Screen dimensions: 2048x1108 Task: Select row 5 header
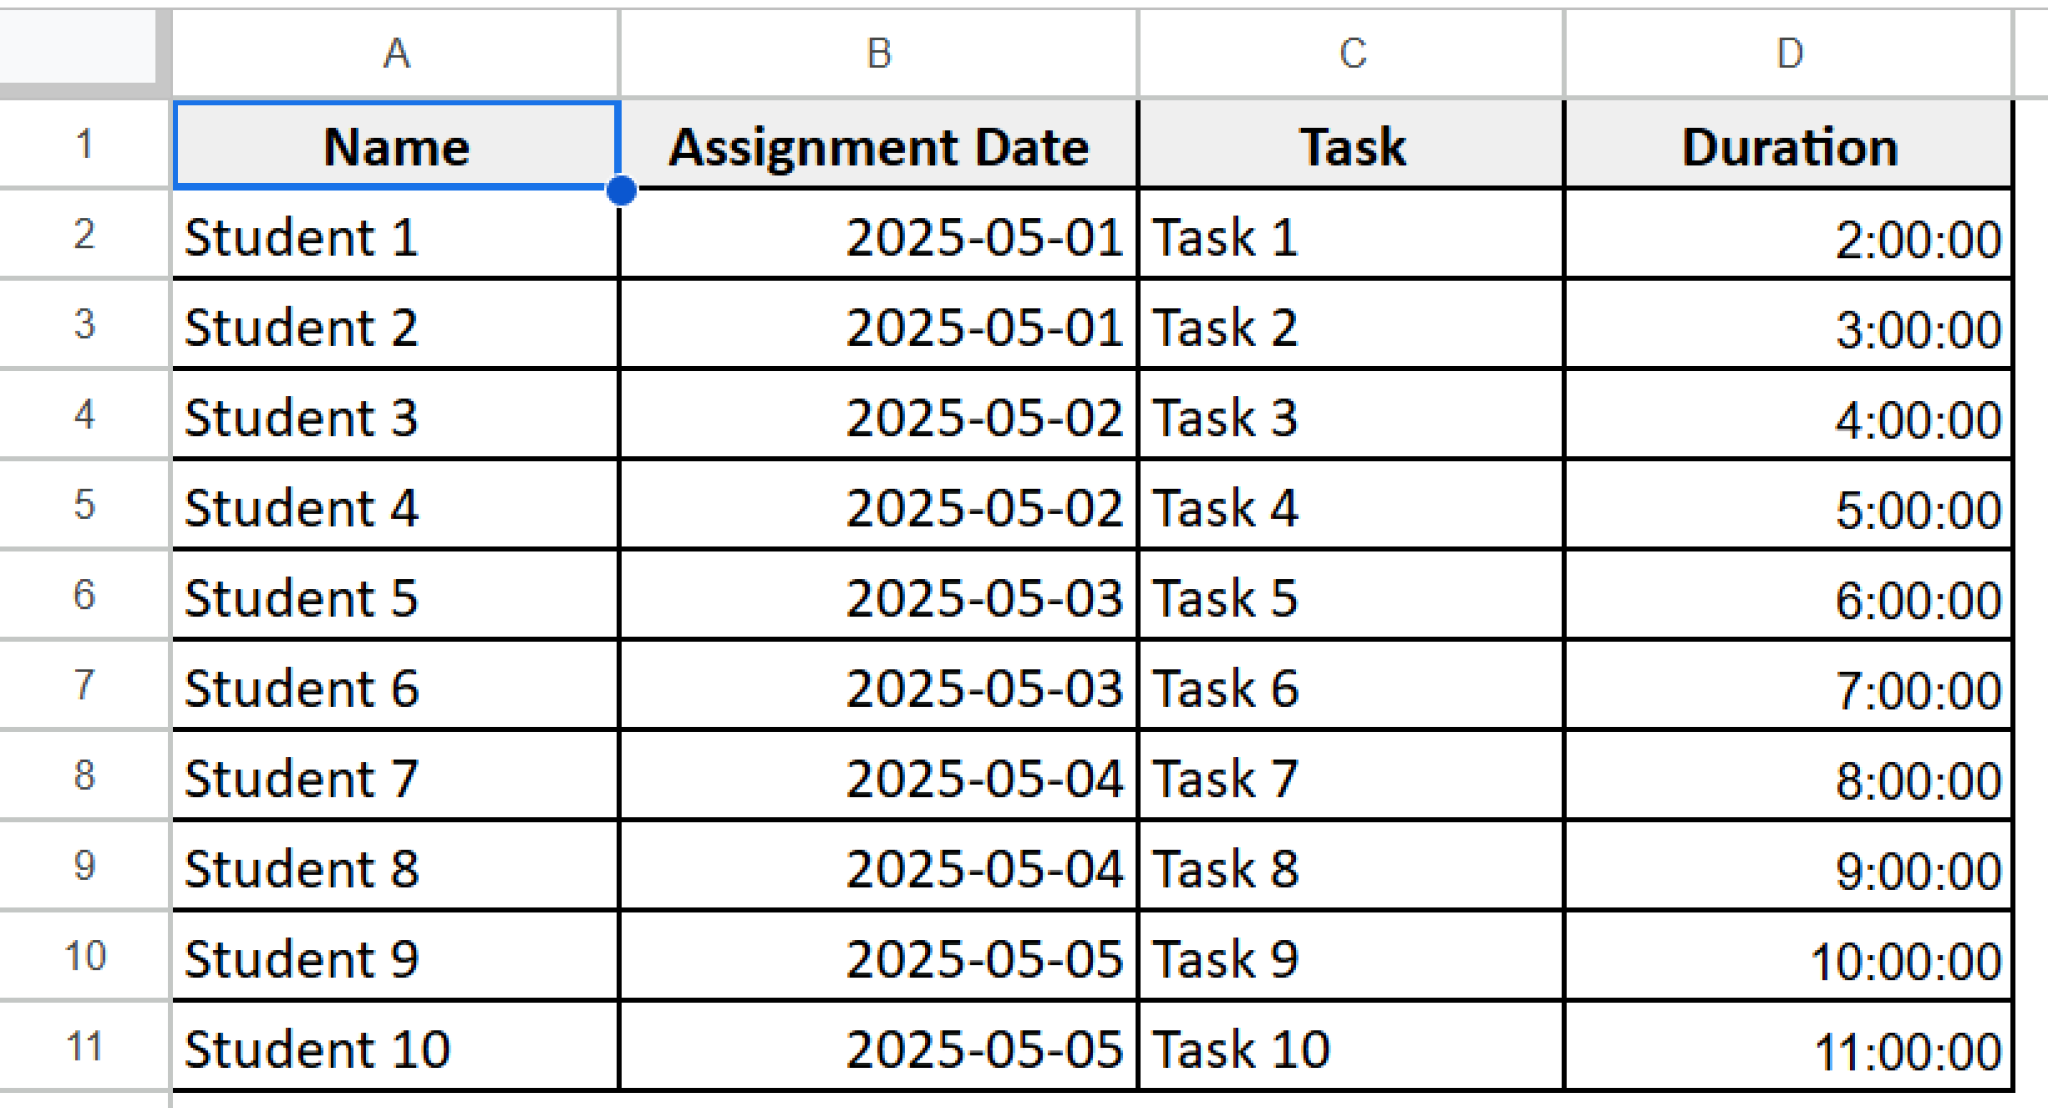(84, 506)
